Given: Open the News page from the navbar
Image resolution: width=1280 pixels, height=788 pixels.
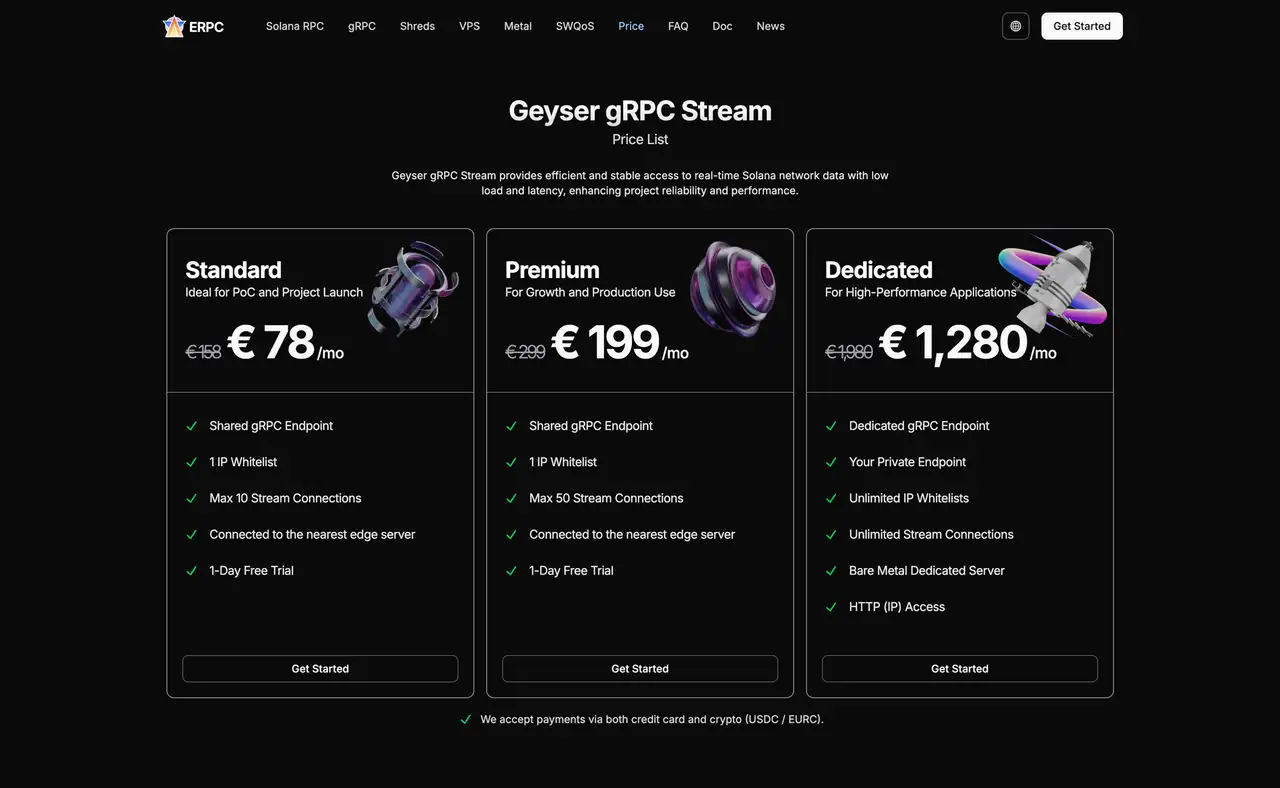Looking at the screenshot, I should pos(770,26).
